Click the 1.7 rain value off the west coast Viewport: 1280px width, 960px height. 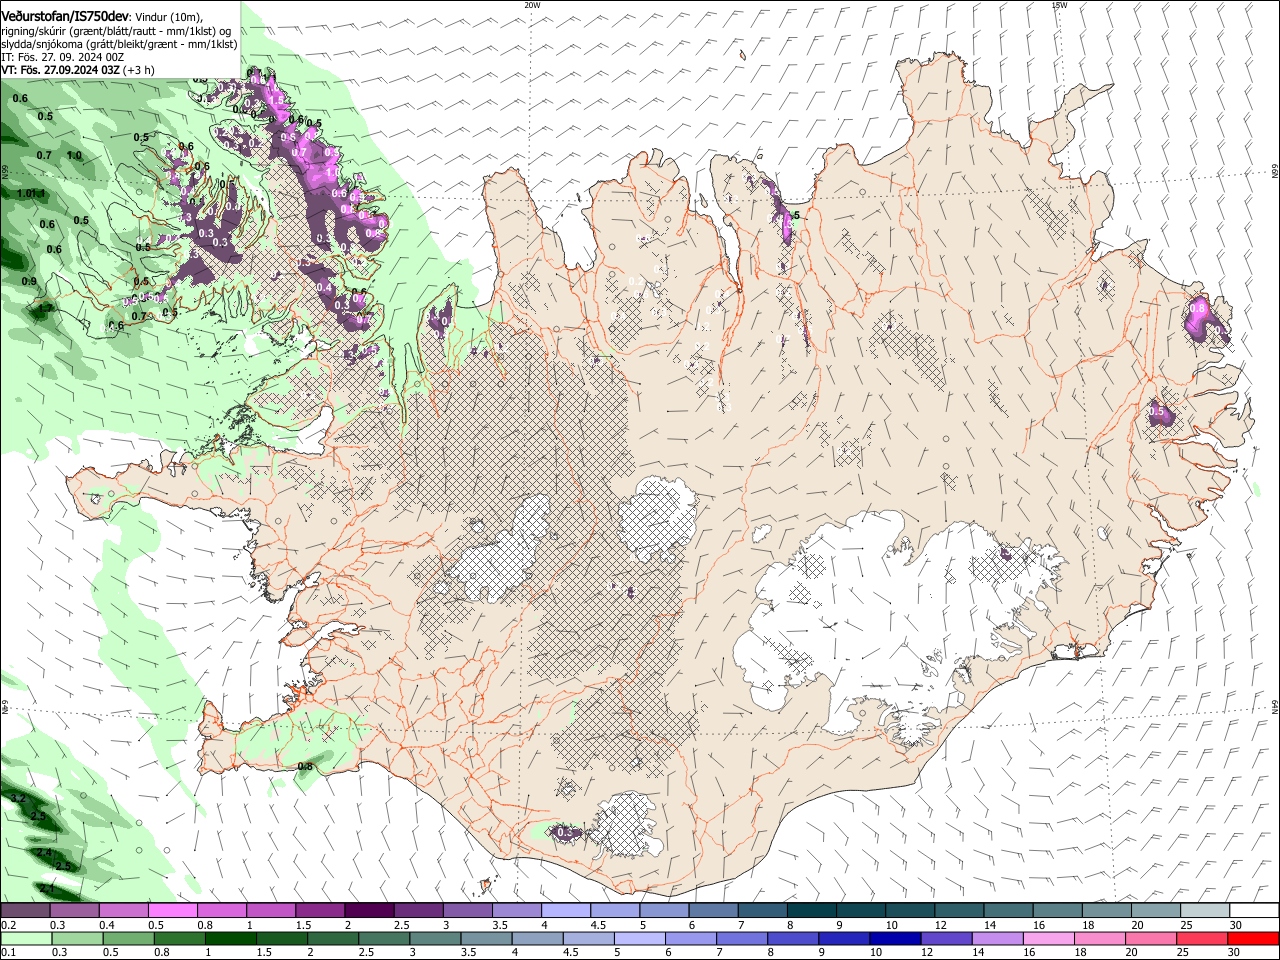click(x=46, y=309)
